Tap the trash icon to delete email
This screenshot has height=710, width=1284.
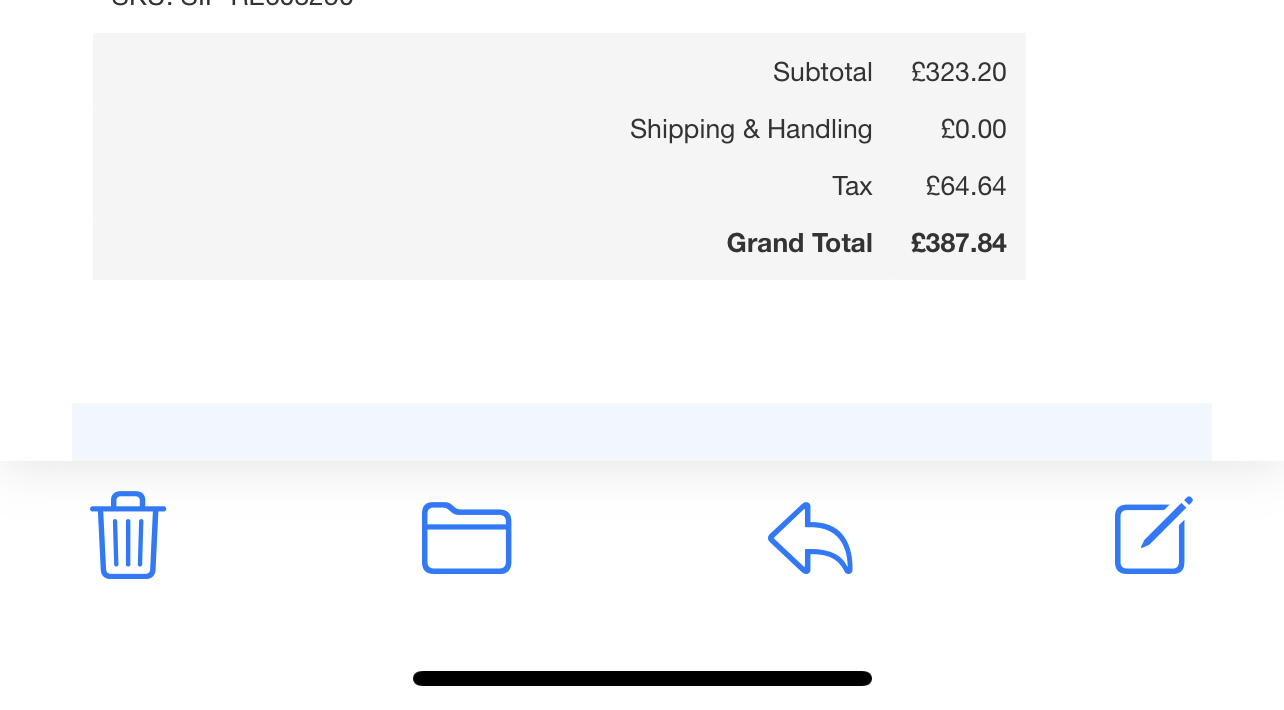128,535
